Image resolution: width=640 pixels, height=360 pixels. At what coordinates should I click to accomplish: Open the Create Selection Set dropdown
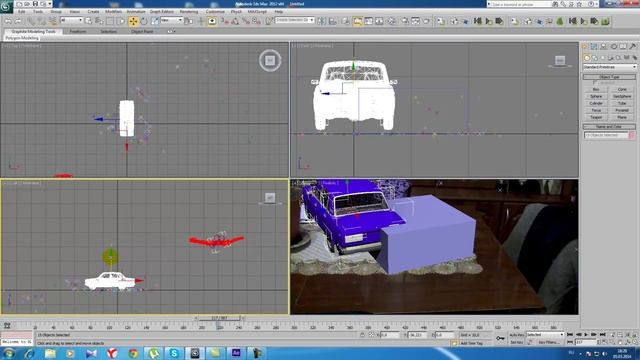click(295, 20)
